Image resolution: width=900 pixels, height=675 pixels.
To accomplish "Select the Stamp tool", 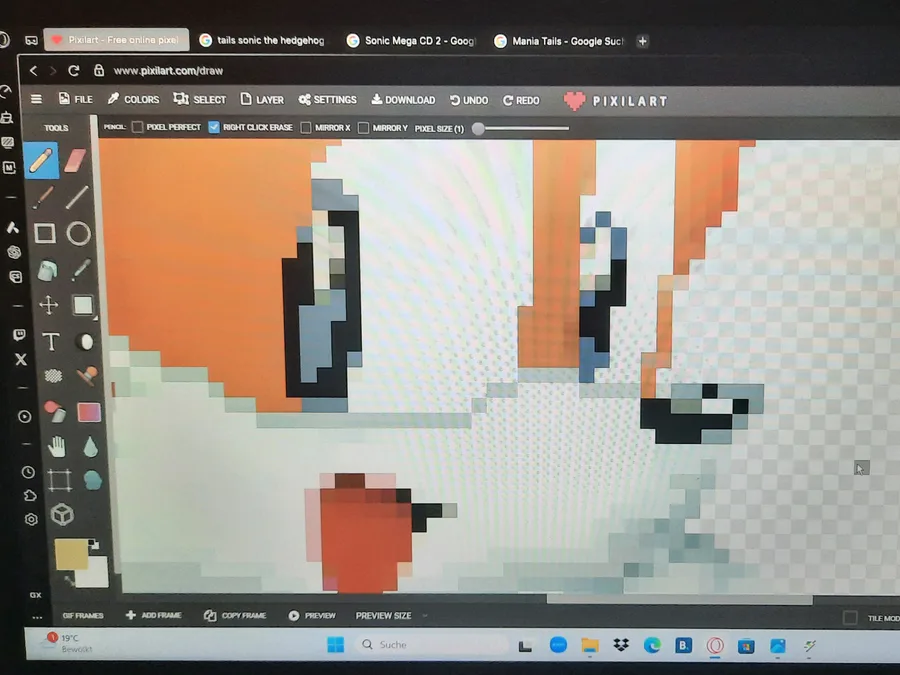I will point(87,376).
